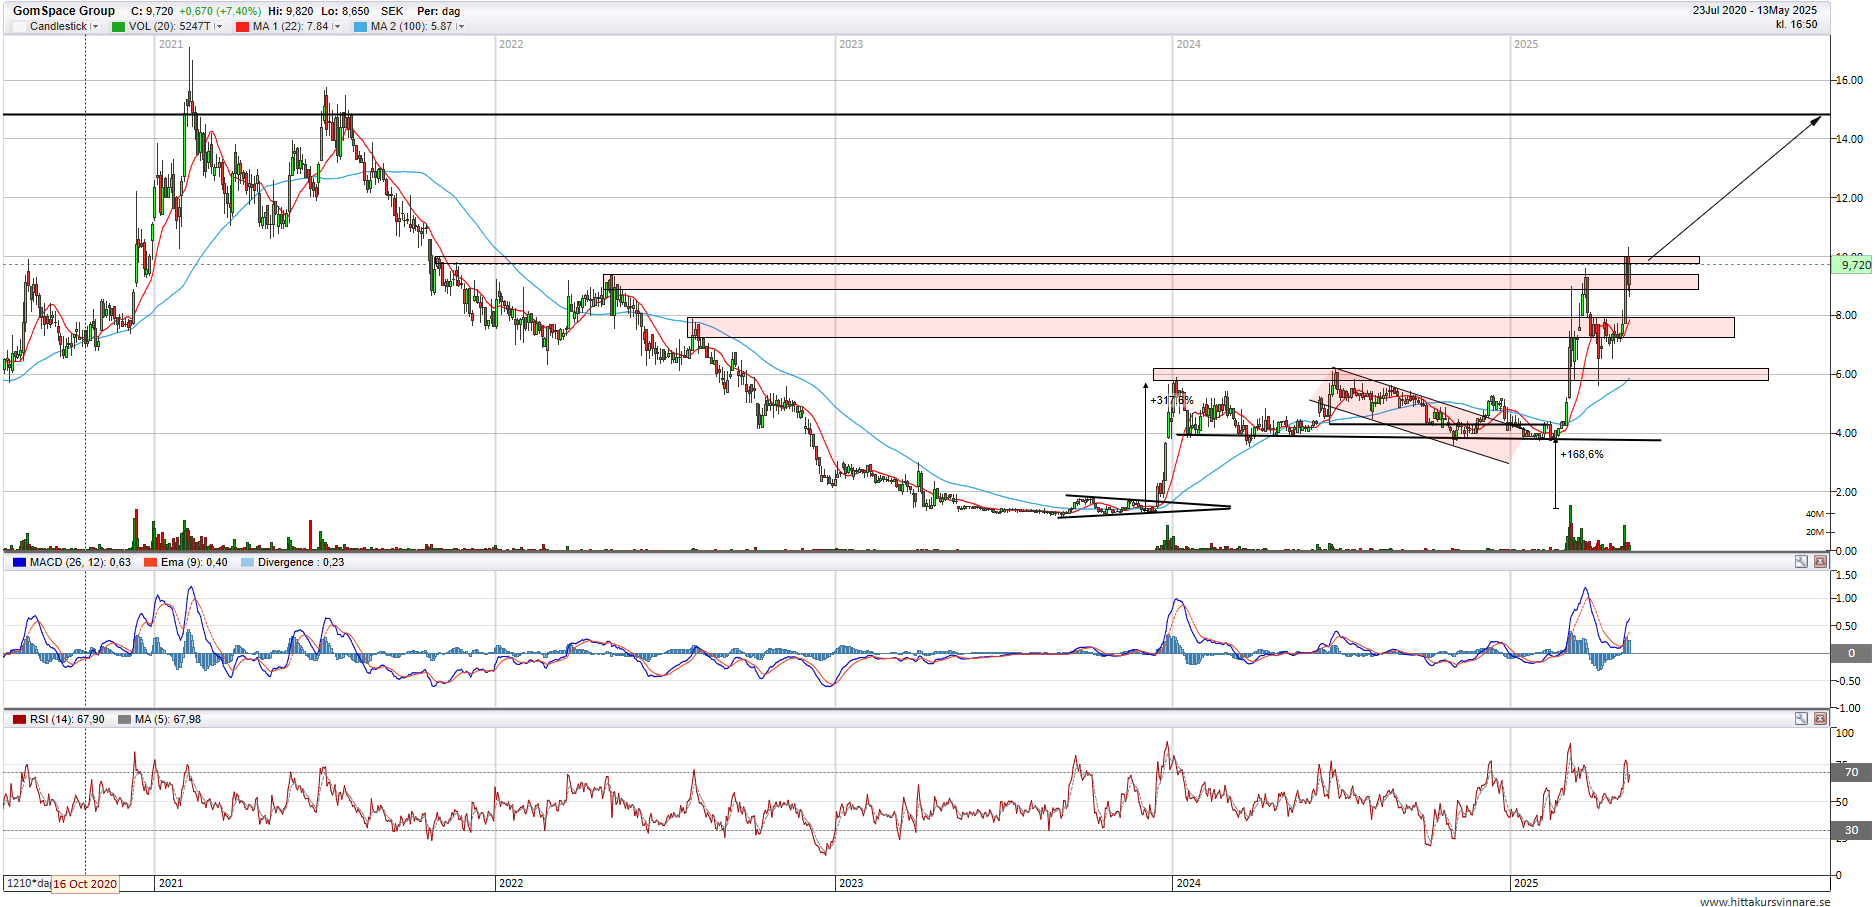
Task: Open the Candlestick chart type dropdown
Action: 96,27
